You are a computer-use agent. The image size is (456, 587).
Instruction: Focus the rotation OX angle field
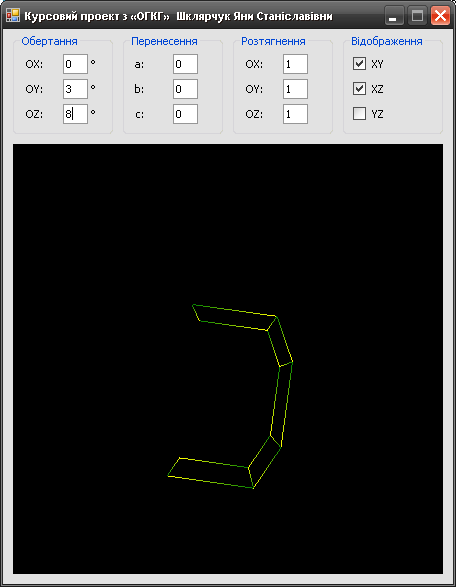75,64
